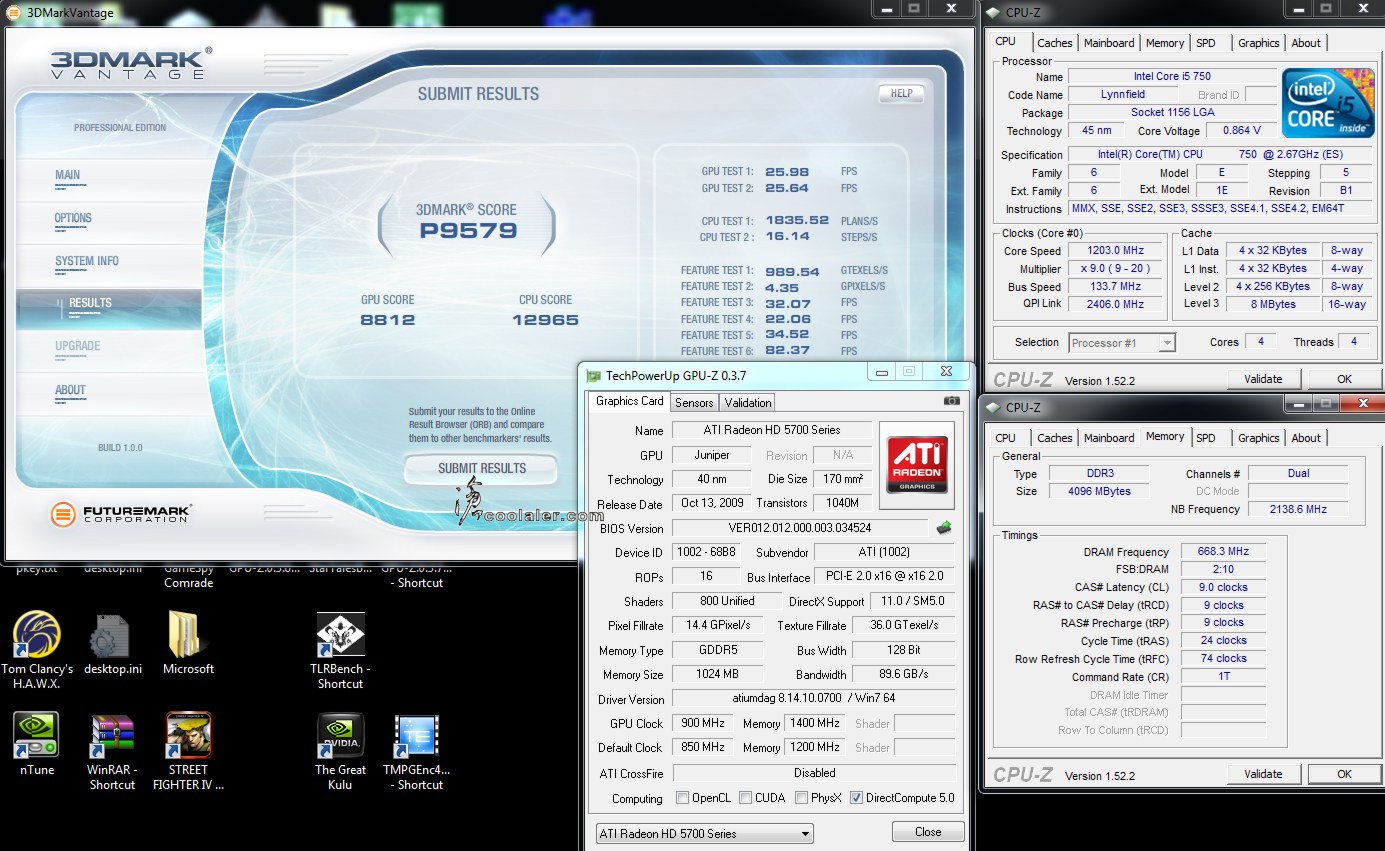Enable the OpenCL checkbox
Image resolution: width=1385 pixels, height=851 pixels.
(x=682, y=798)
